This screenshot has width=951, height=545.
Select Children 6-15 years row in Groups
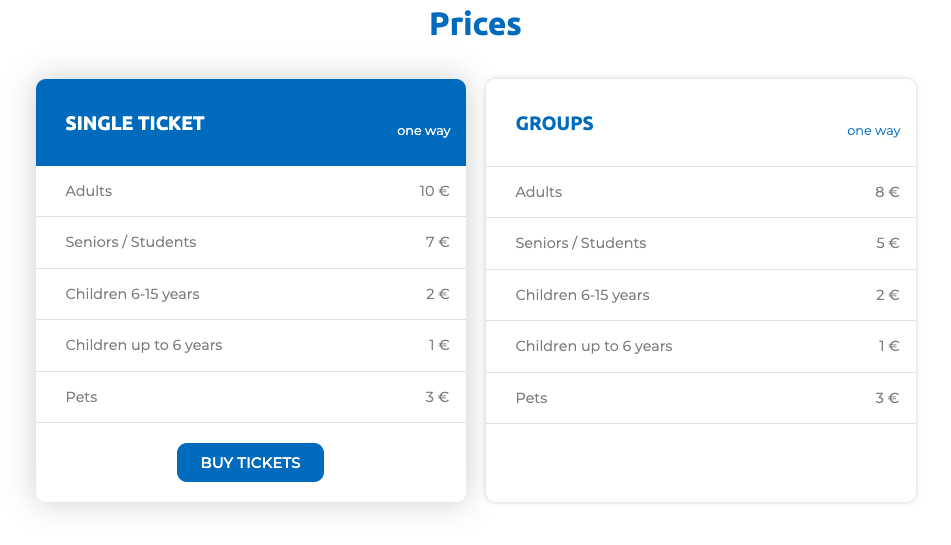[x=701, y=295]
